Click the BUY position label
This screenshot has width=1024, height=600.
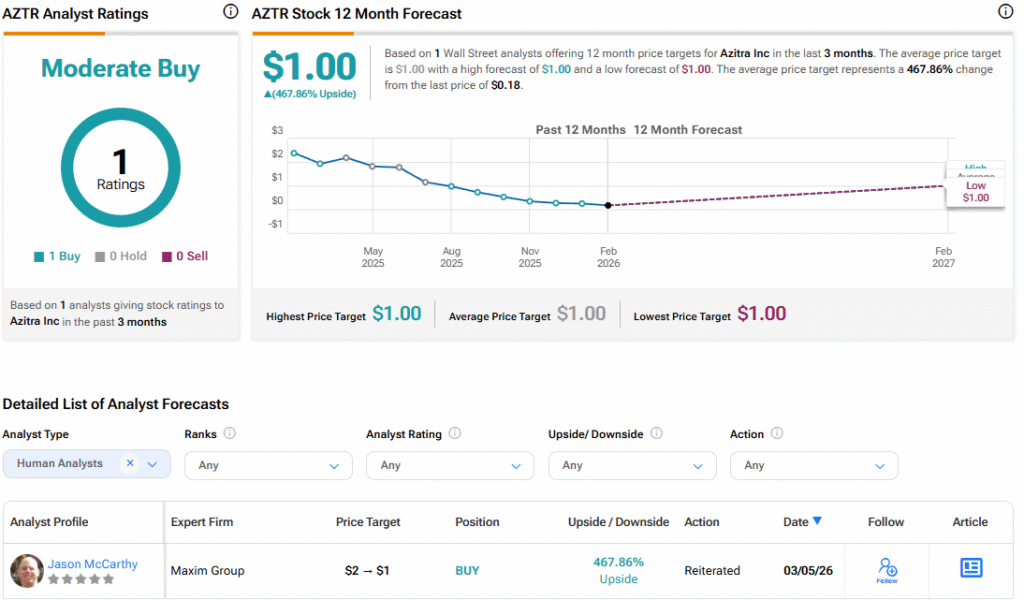tap(467, 571)
